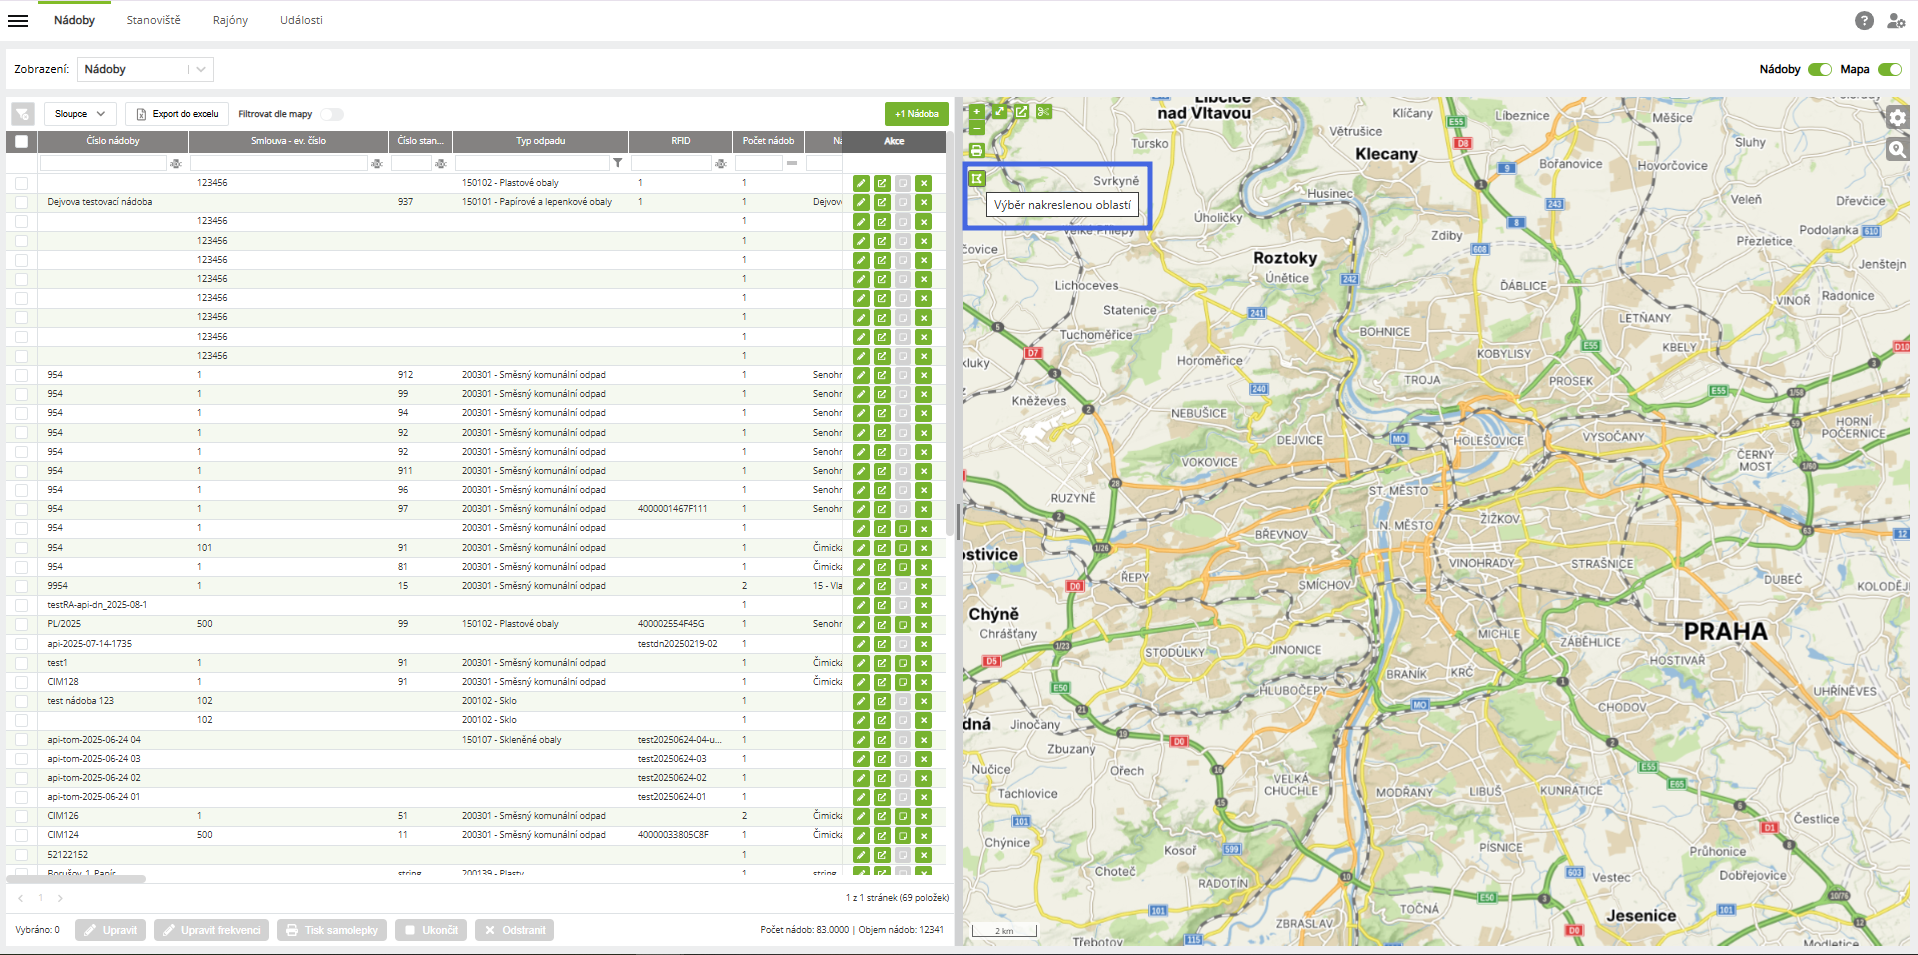Open the map settings gear
The width and height of the screenshot is (1918, 955).
point(1897,118)
